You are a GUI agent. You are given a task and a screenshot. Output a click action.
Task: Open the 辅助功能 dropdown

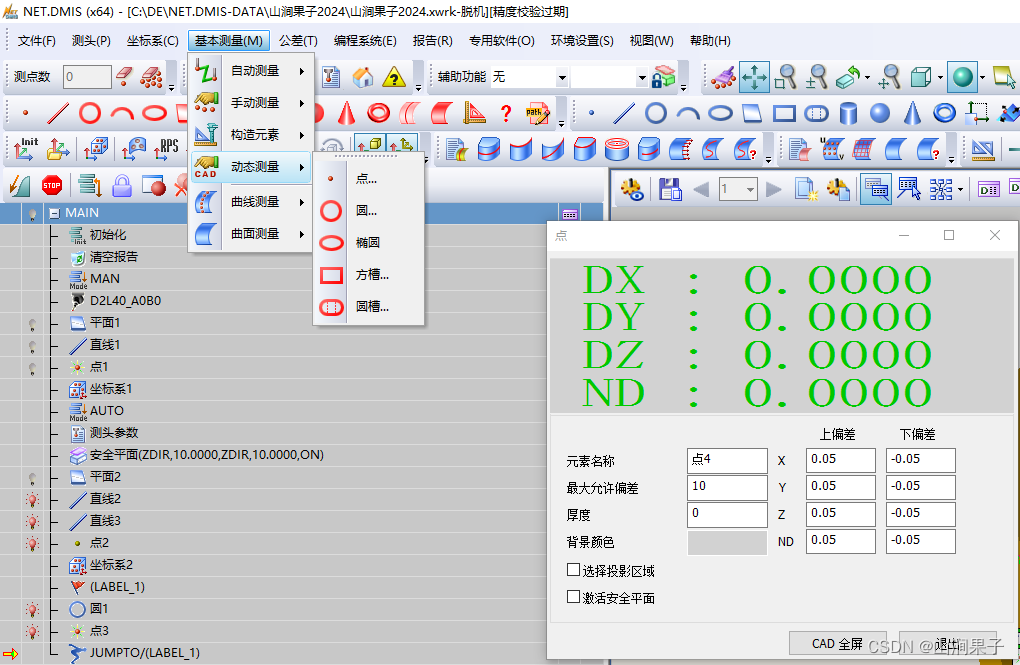coord(562,78)
